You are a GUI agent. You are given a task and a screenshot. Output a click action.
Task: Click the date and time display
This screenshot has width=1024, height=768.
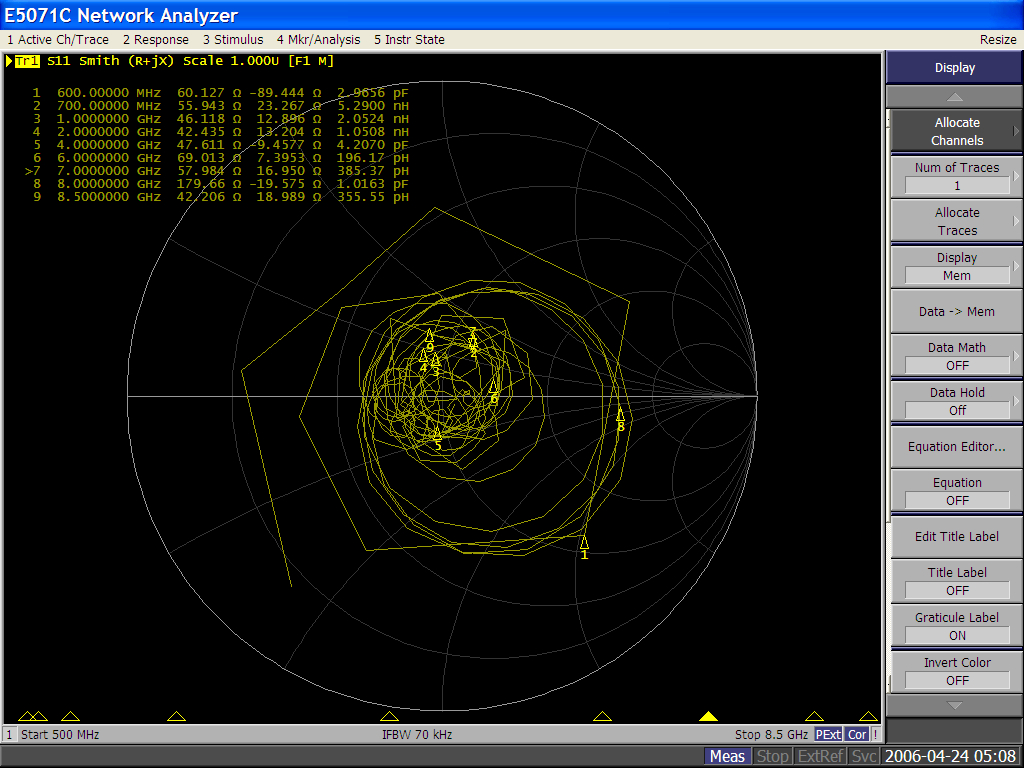click(950, 756)
